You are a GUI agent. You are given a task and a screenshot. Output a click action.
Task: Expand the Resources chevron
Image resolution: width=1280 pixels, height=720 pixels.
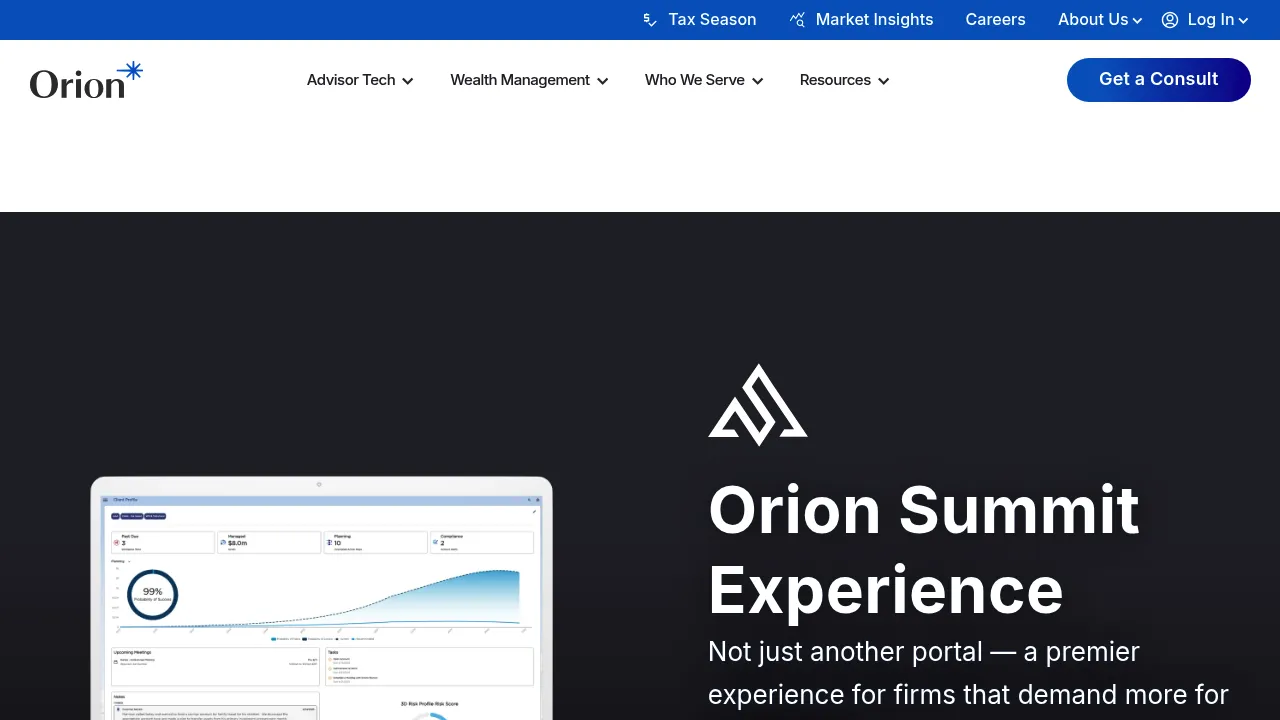pos(884,81)
